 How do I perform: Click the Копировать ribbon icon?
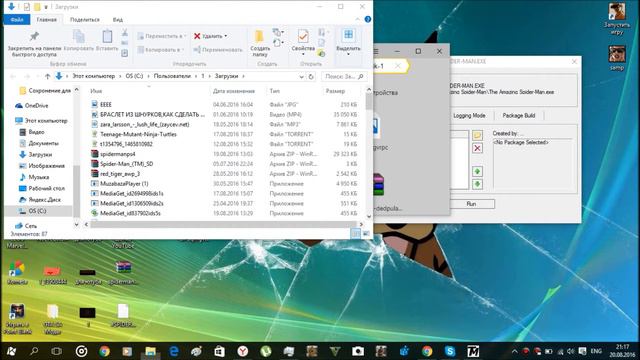click(79, 41)
